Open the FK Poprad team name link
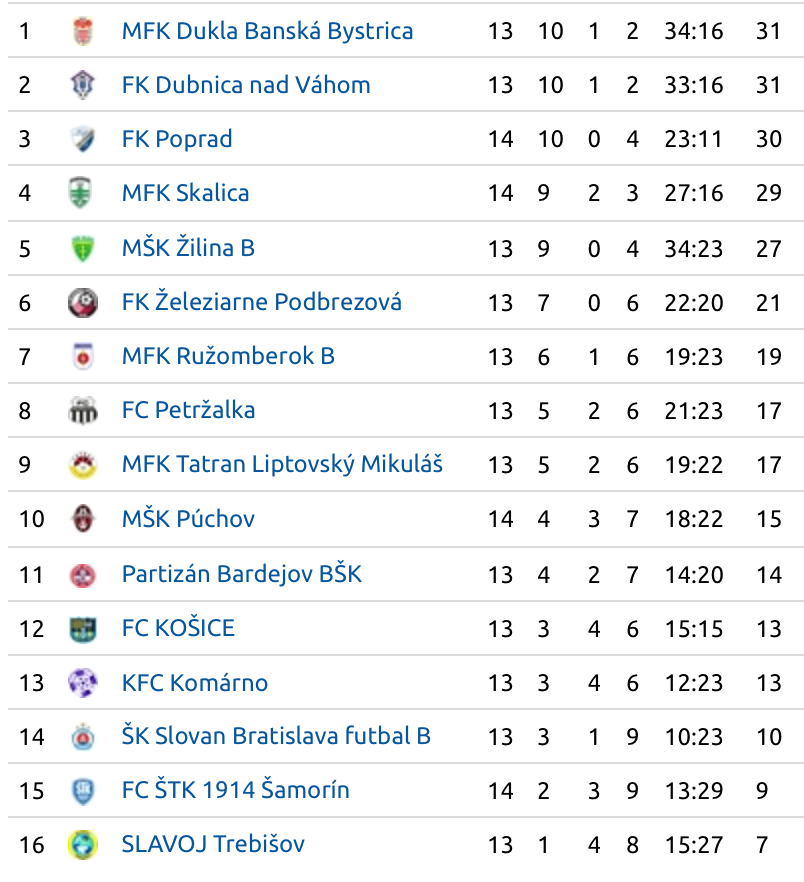This screenshot has width=804, height=882. click(177, 139)
